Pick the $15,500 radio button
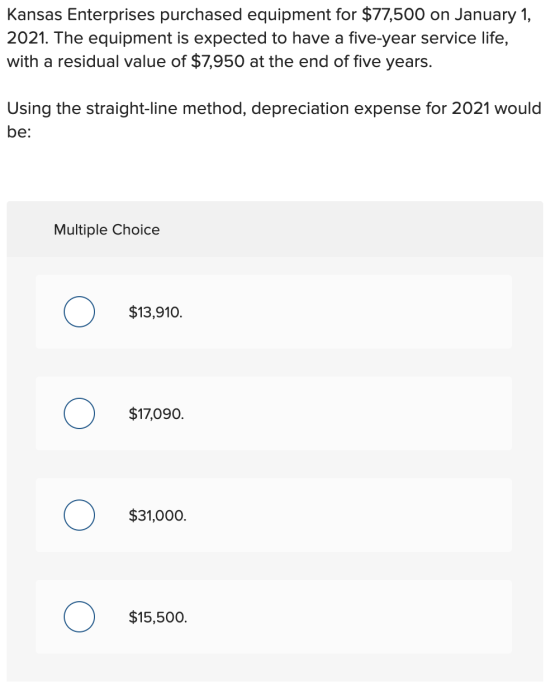 (x=79, y=617)
